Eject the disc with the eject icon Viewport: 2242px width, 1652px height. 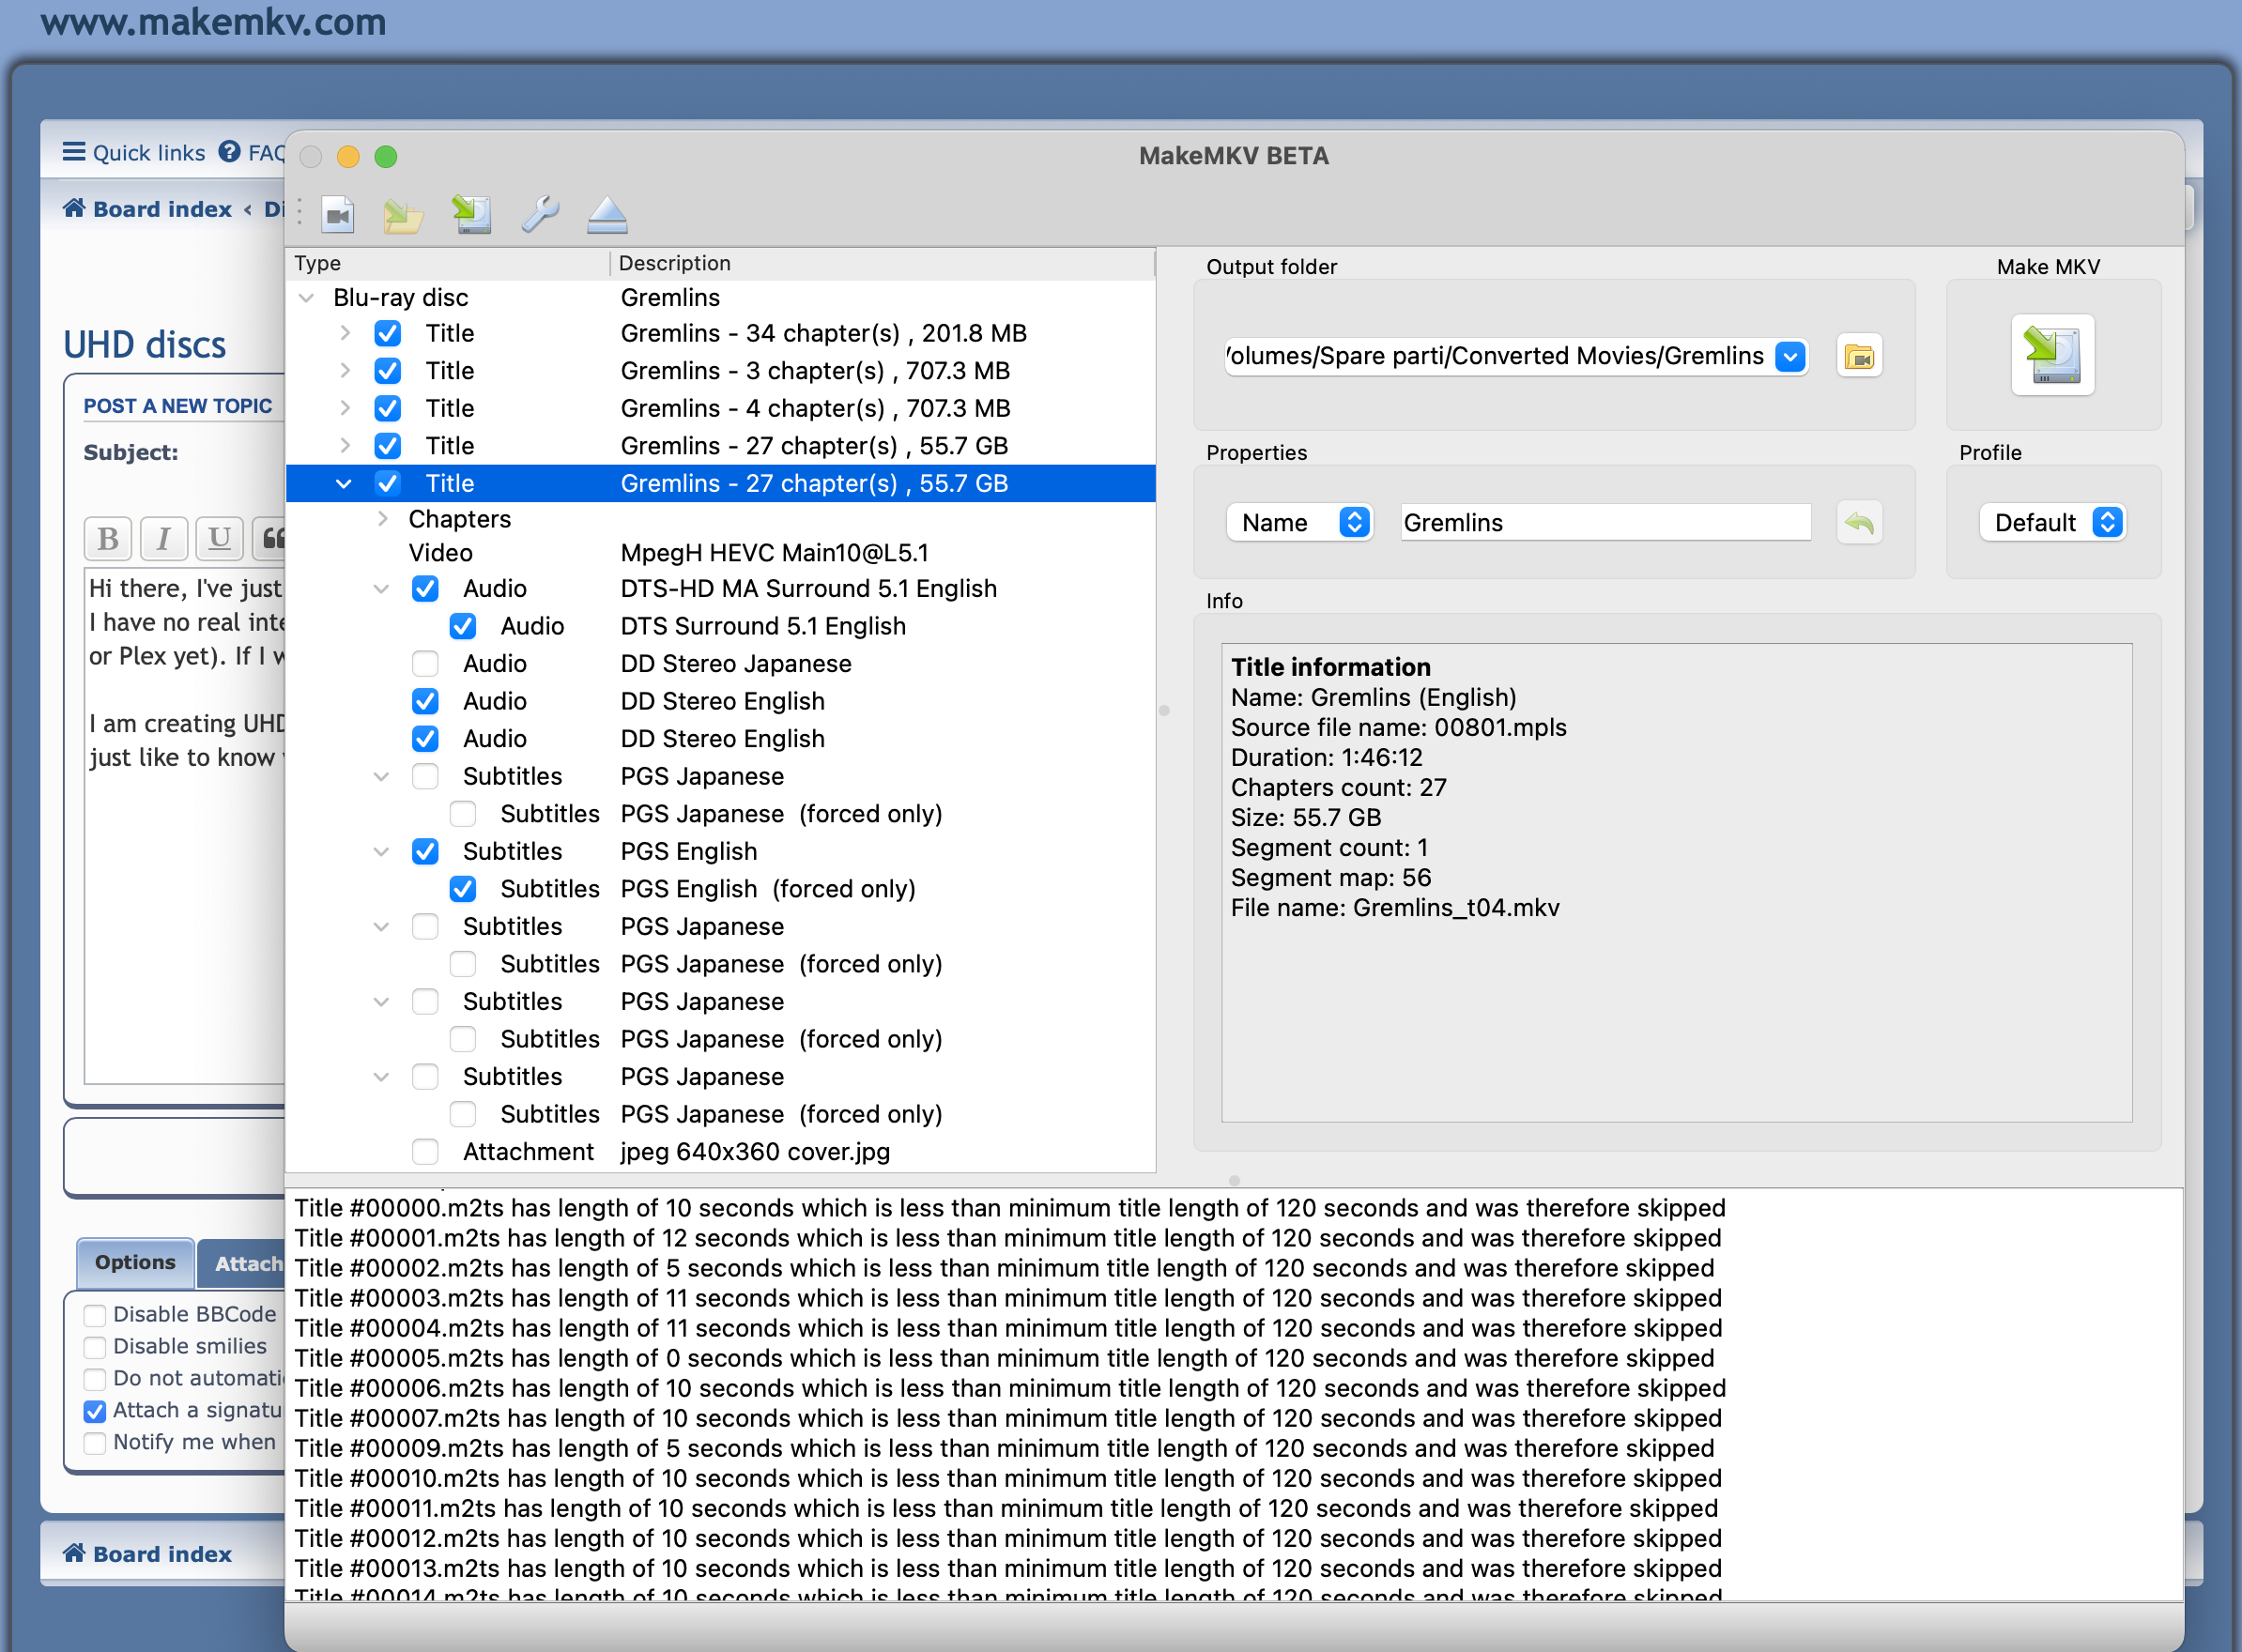click(x=607, y=214)
